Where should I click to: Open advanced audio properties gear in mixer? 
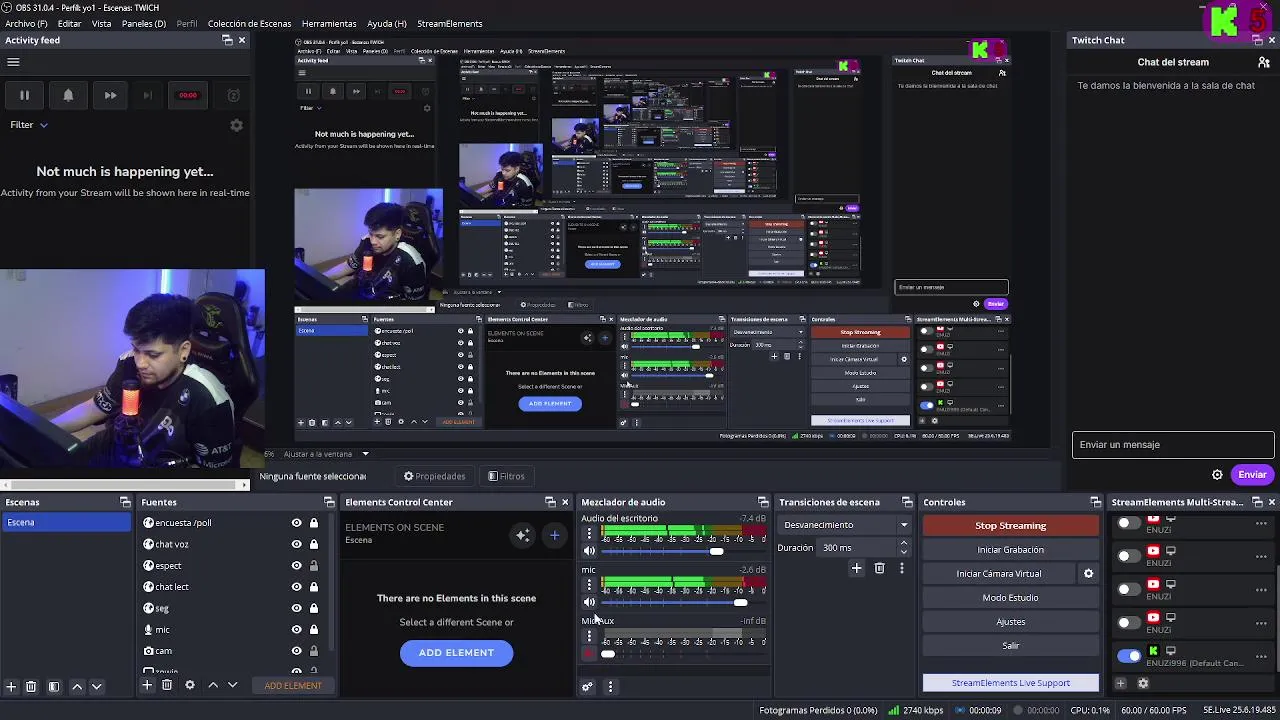[587, 687]
